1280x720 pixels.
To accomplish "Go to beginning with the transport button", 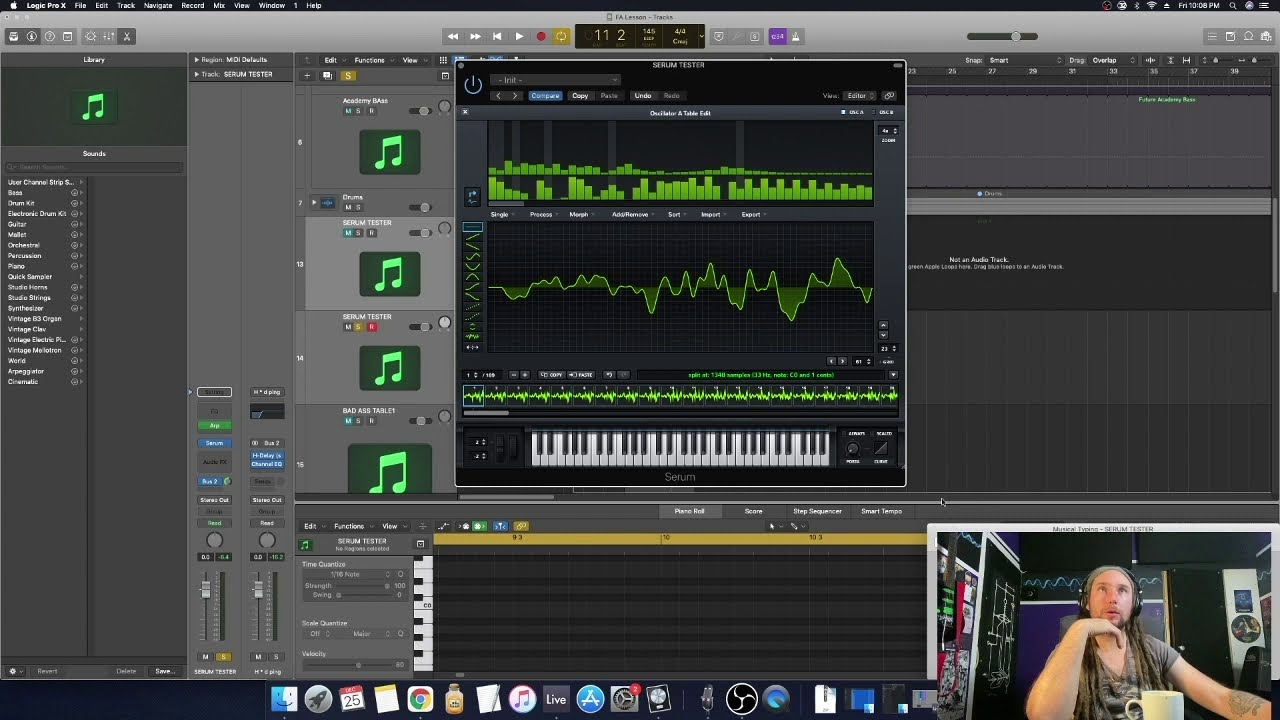I will (x=497, y=36).
